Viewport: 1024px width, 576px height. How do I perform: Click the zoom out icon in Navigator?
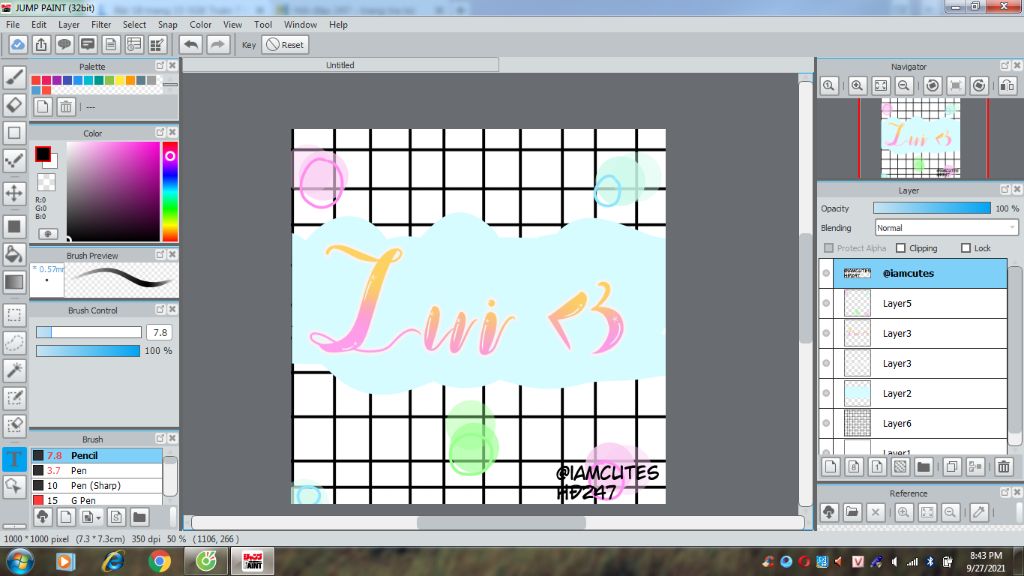[904, 86]
